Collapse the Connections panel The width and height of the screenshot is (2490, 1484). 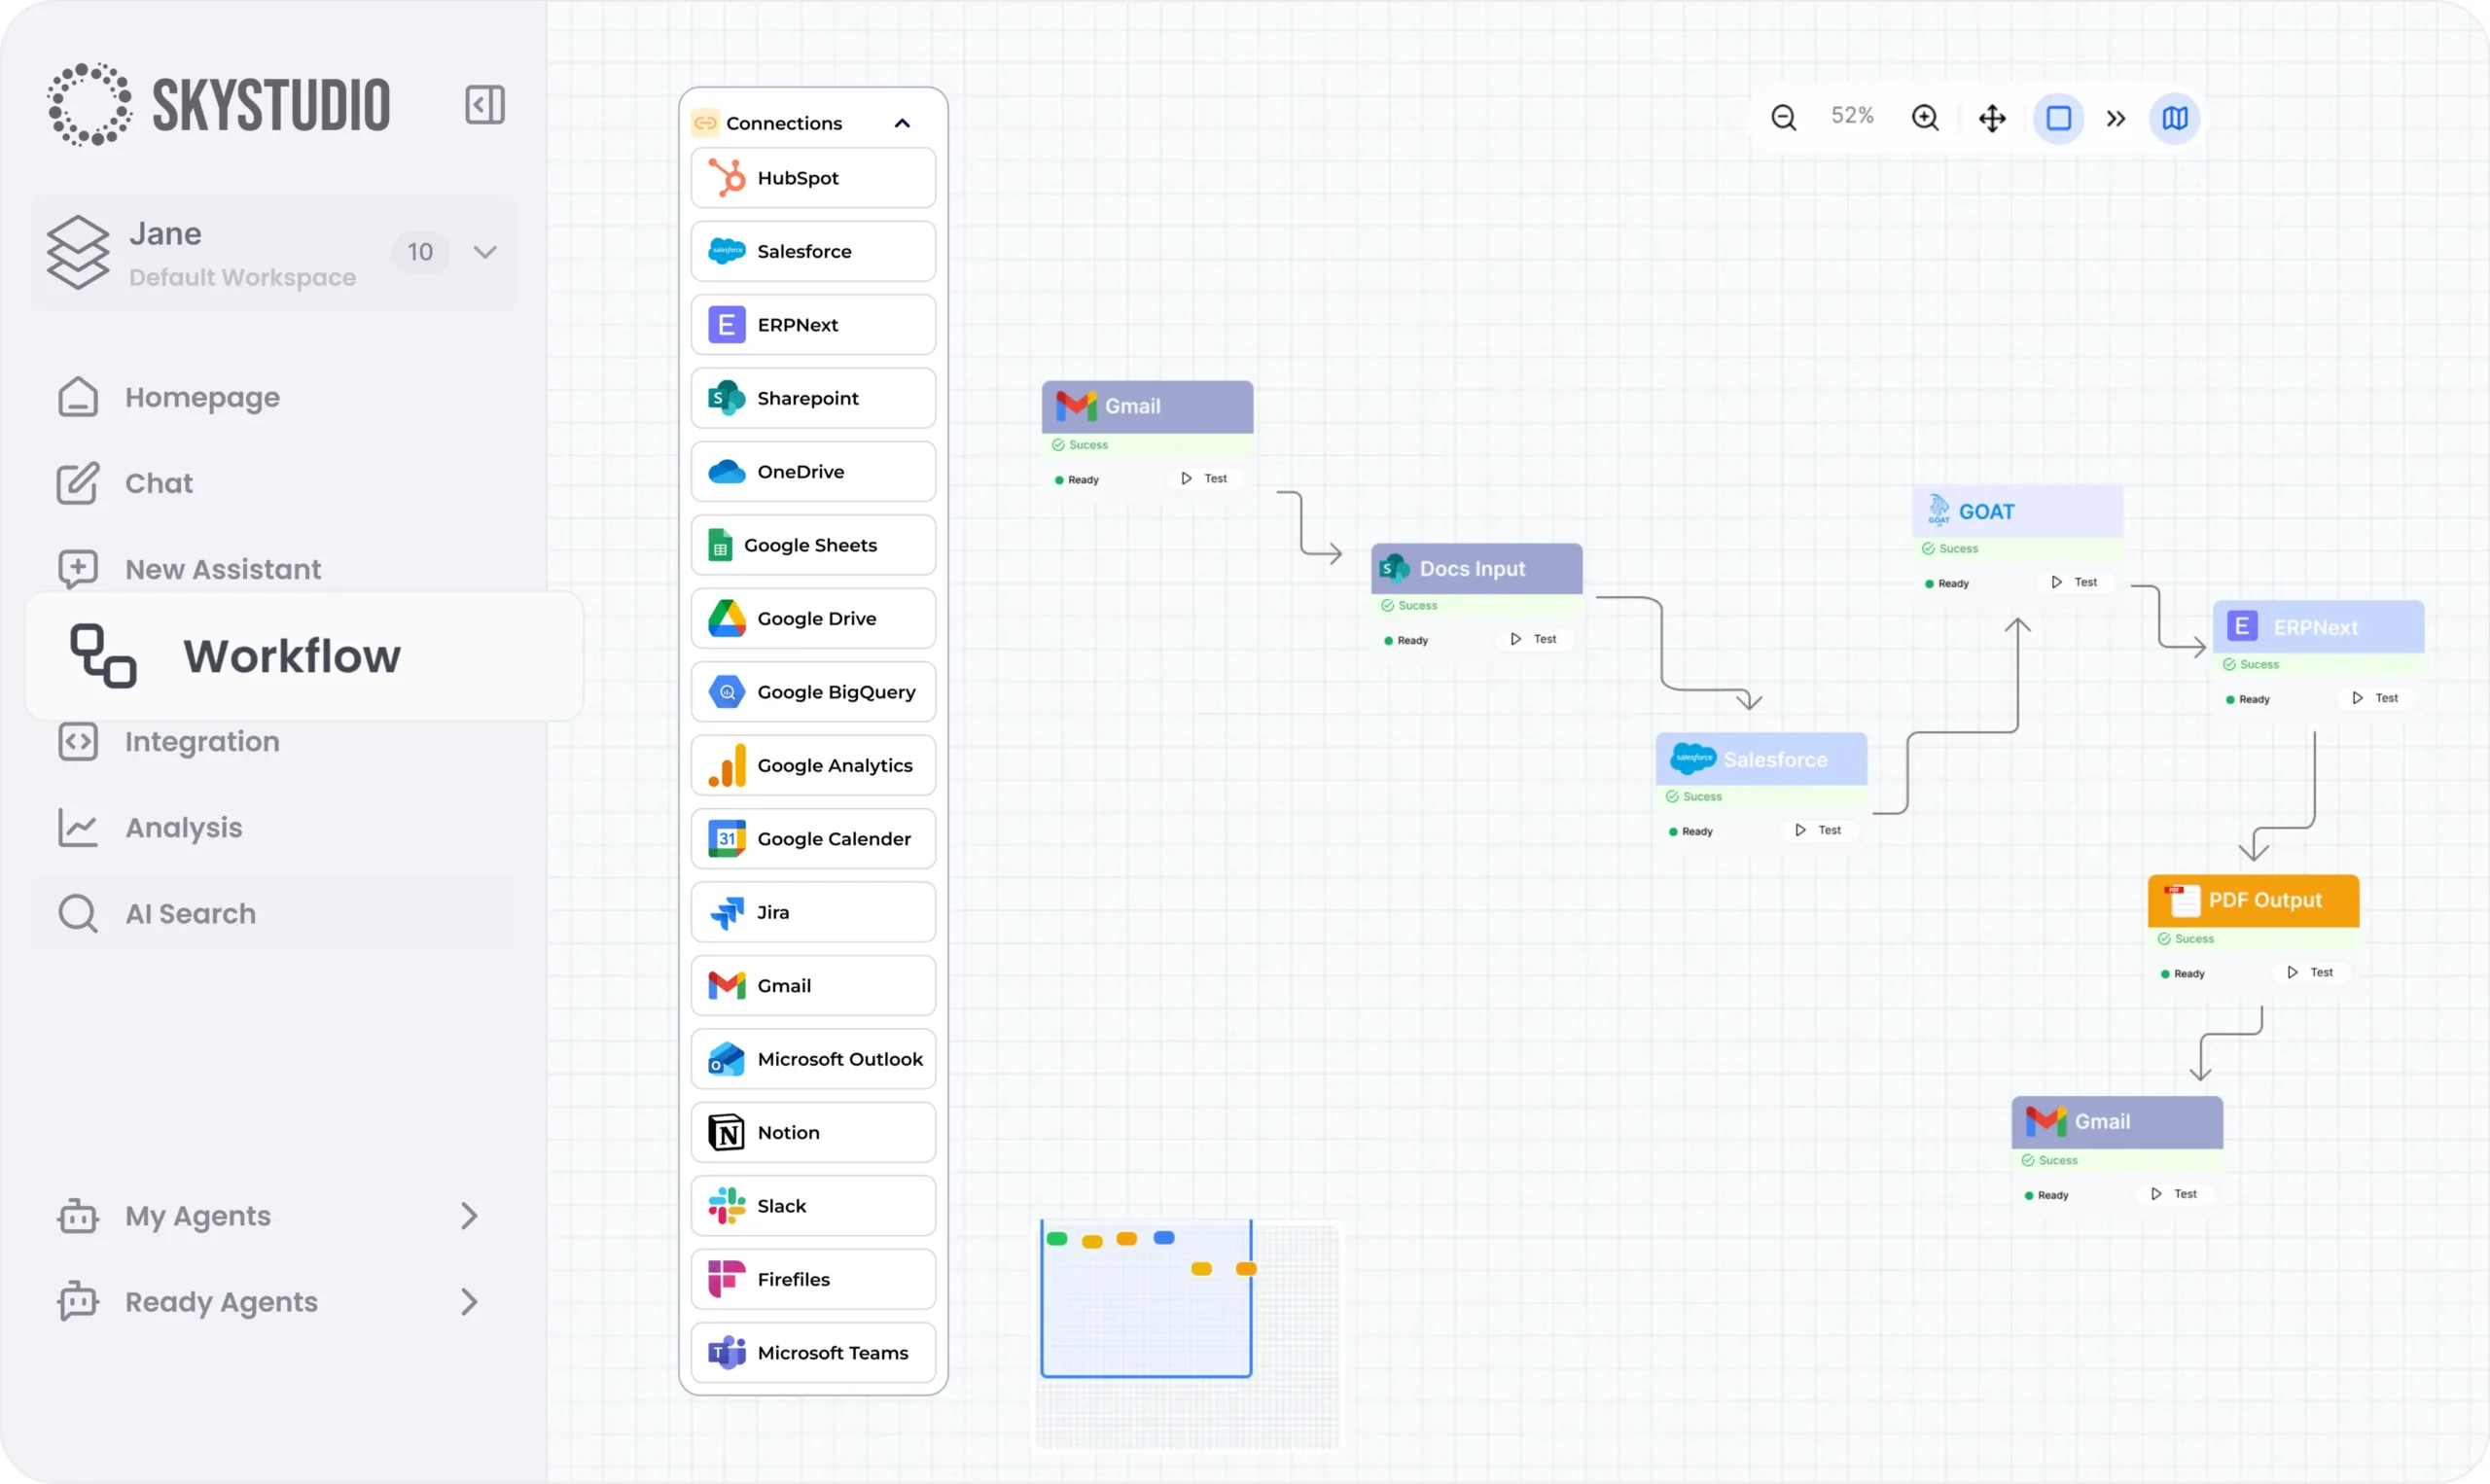pyautogui.click(x=901, y=122)
